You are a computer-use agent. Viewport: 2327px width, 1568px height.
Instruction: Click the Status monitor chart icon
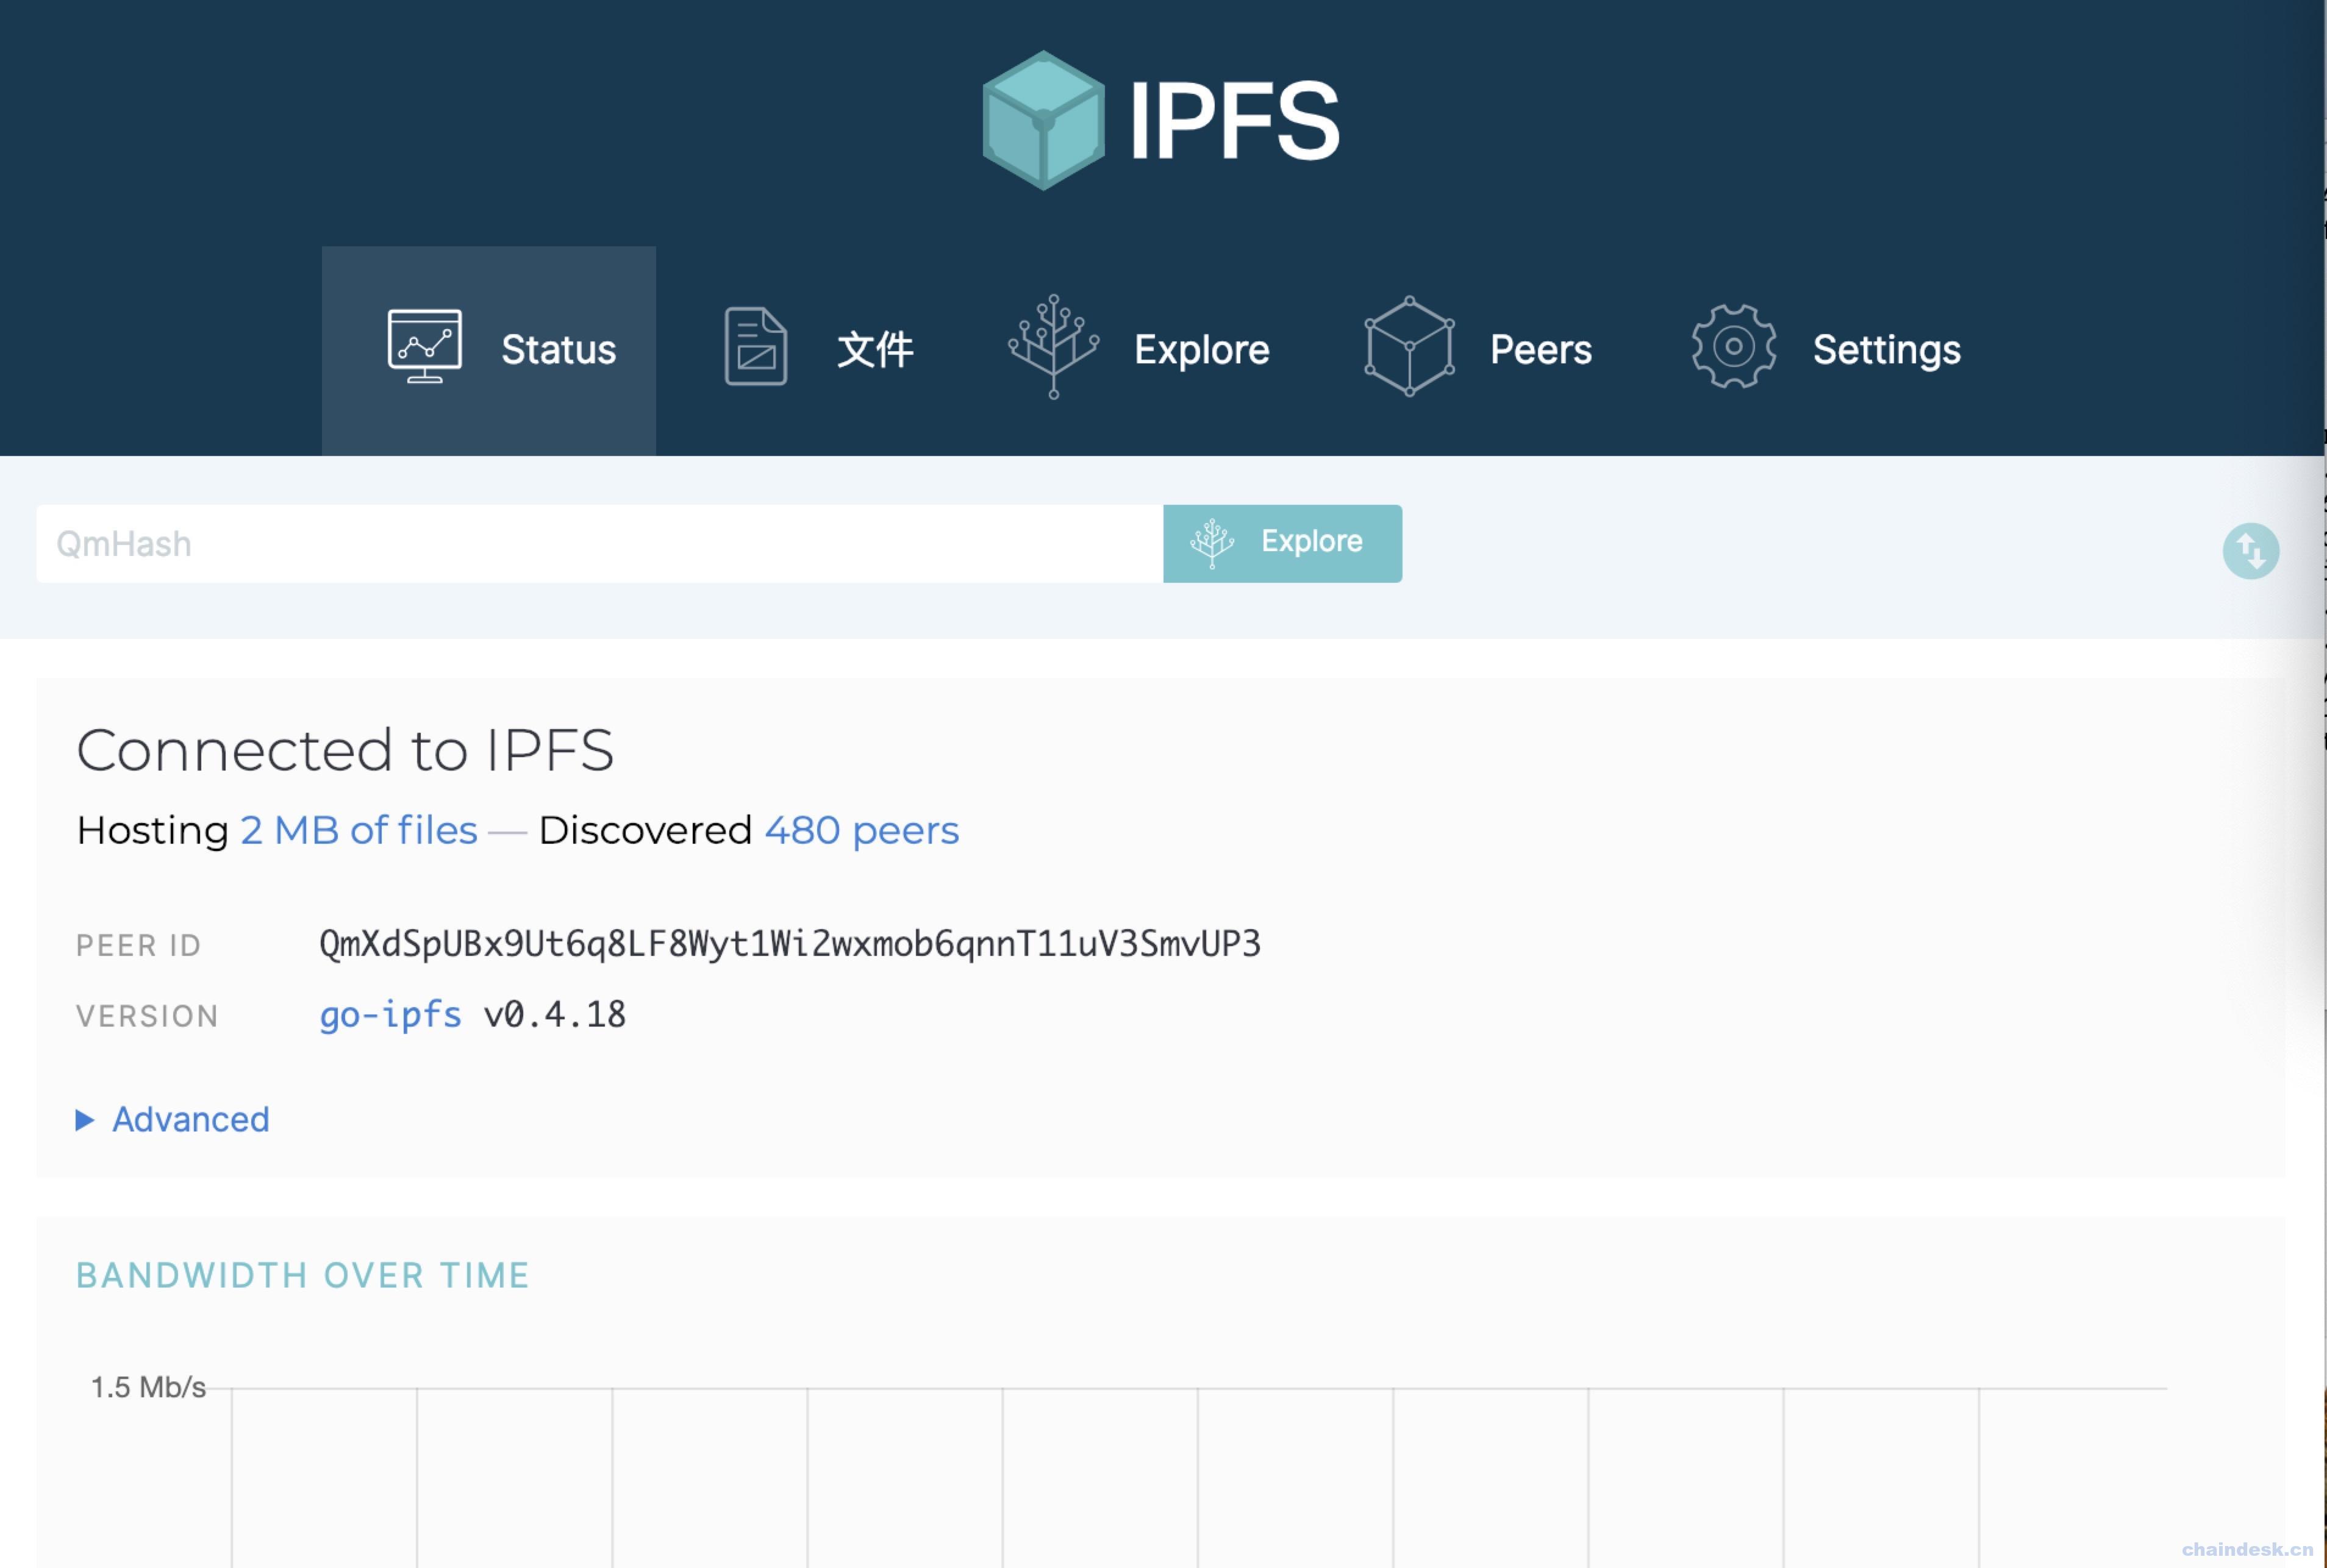(425, 346)
